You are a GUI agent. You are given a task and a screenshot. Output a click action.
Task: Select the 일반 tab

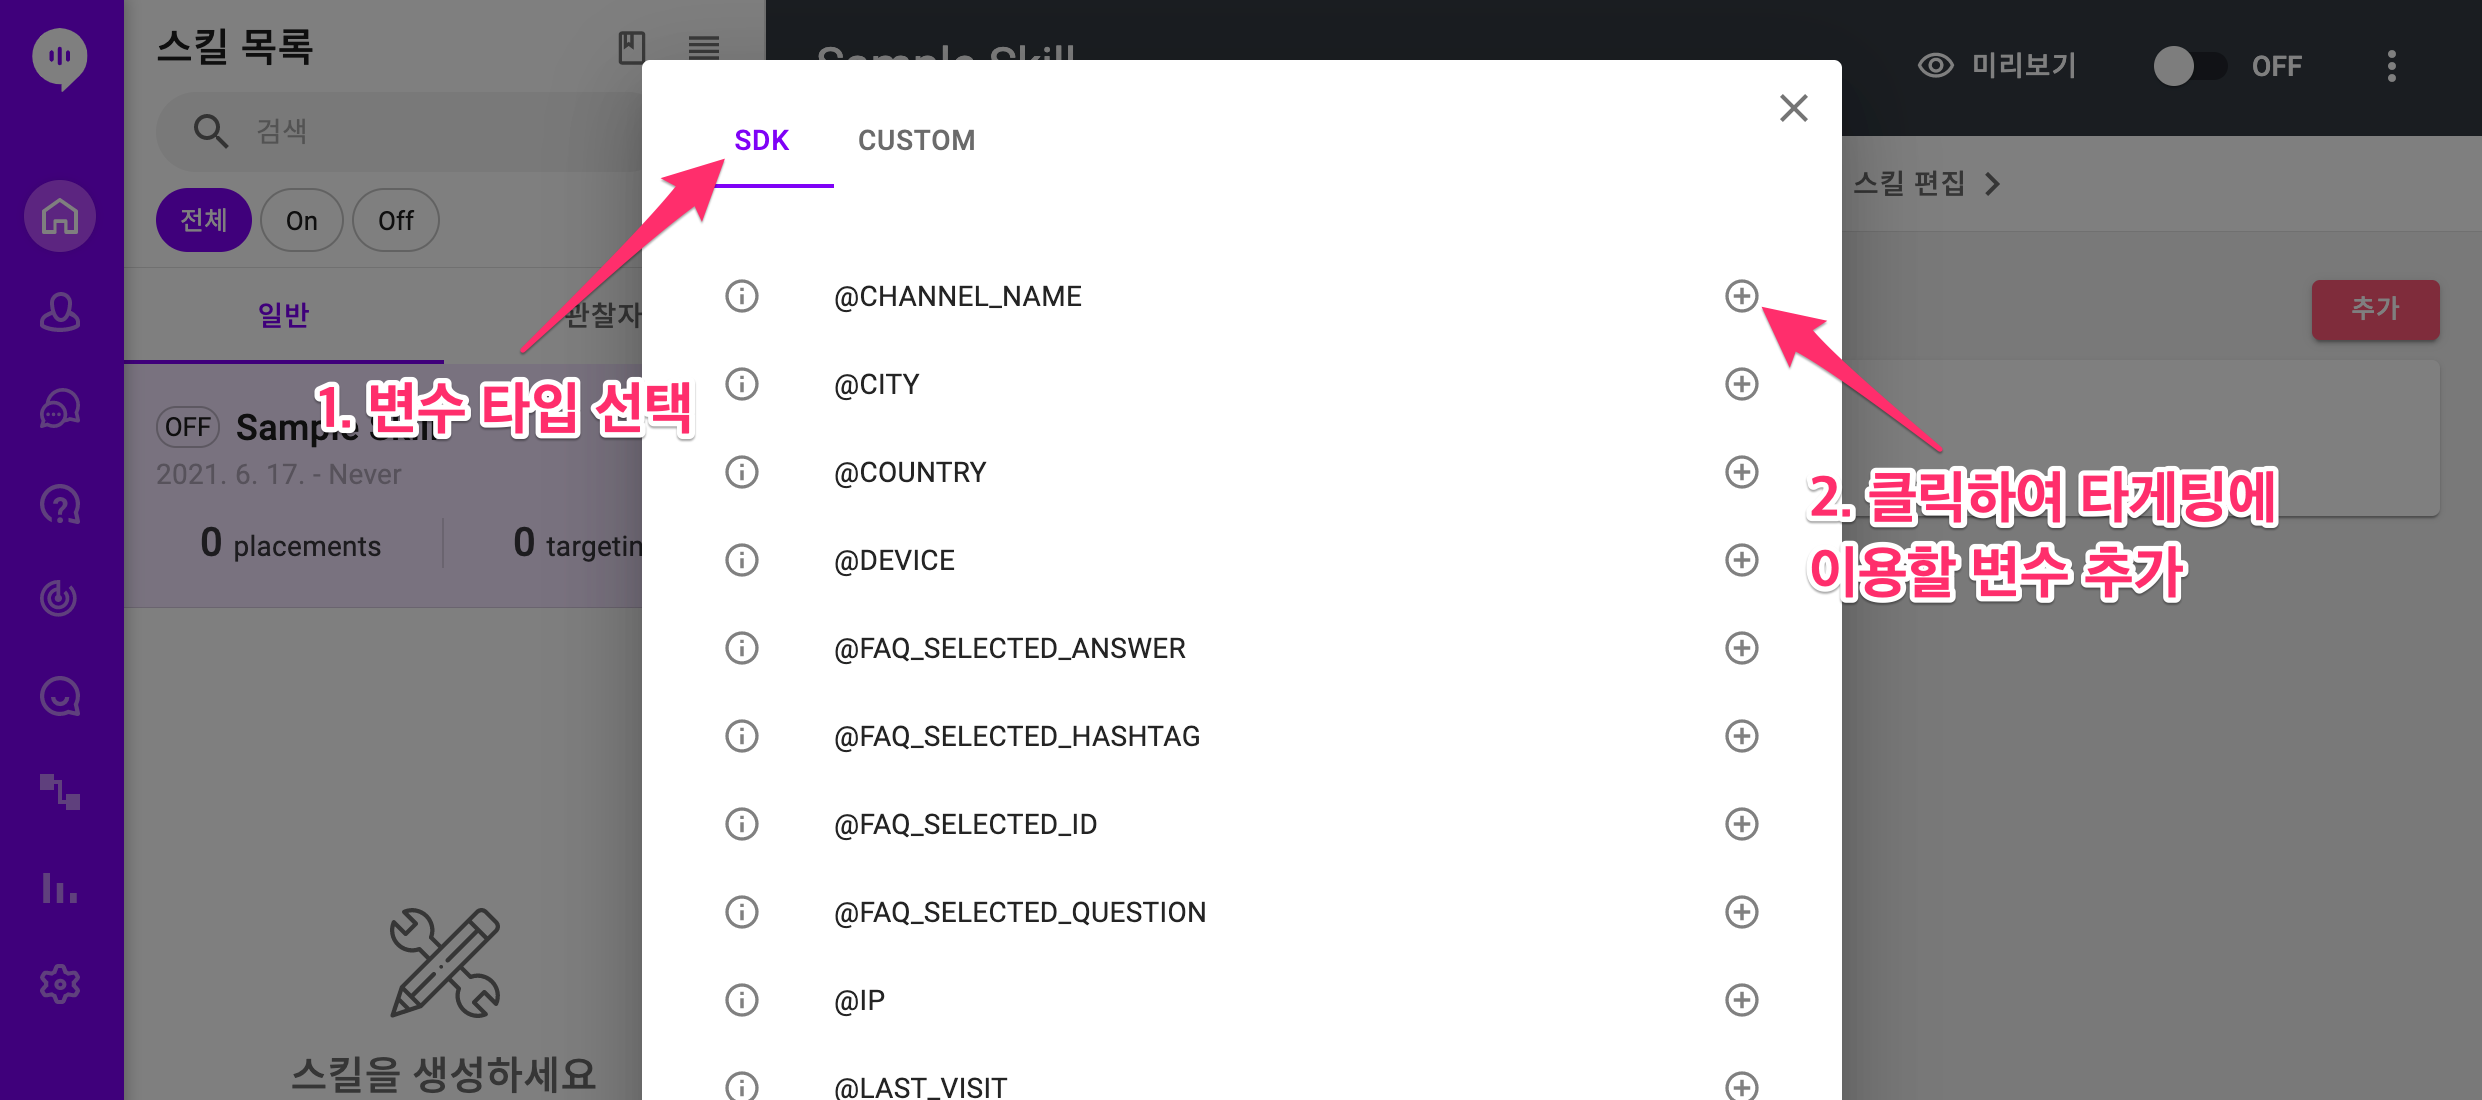(284, 316)
